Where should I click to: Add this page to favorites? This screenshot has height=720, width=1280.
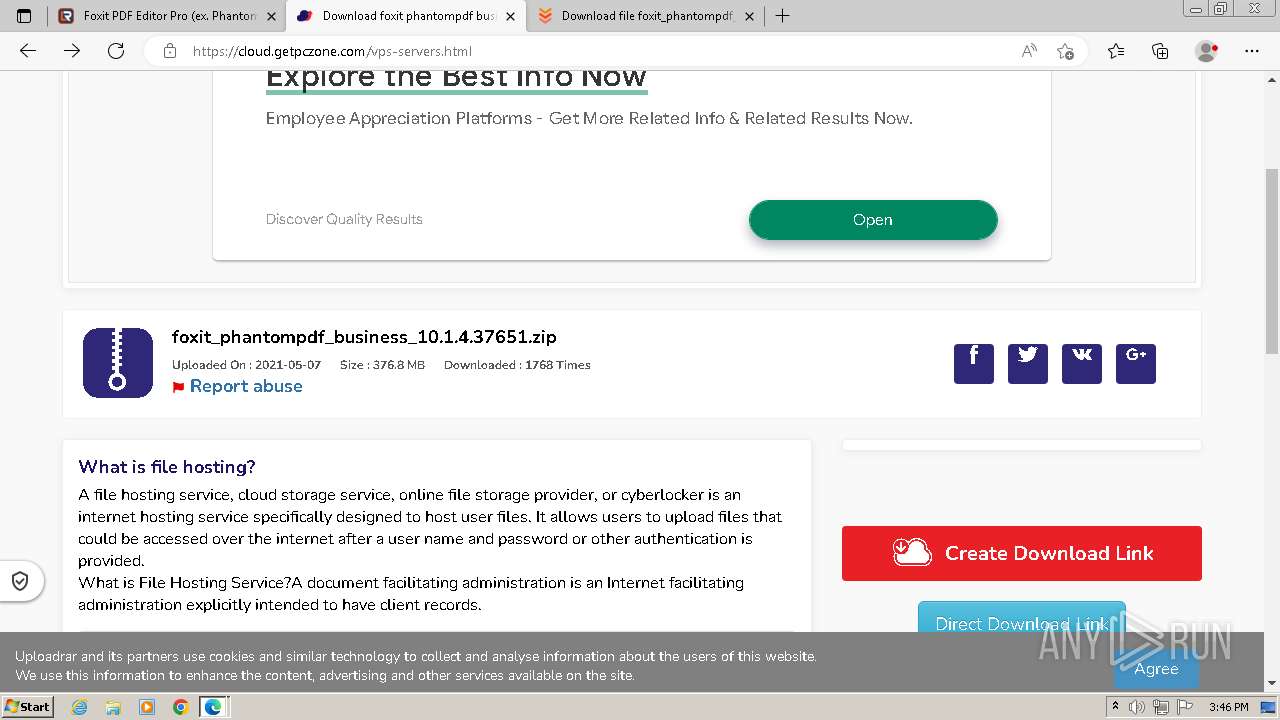pos(1065,51)
